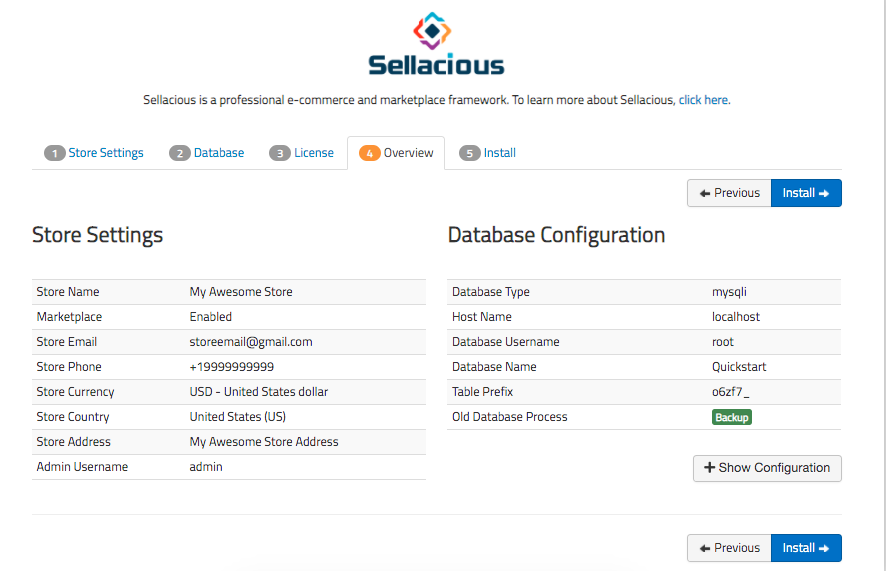Click step badge number 5
Screen dimensions: 886x571
tap(470, 153)
